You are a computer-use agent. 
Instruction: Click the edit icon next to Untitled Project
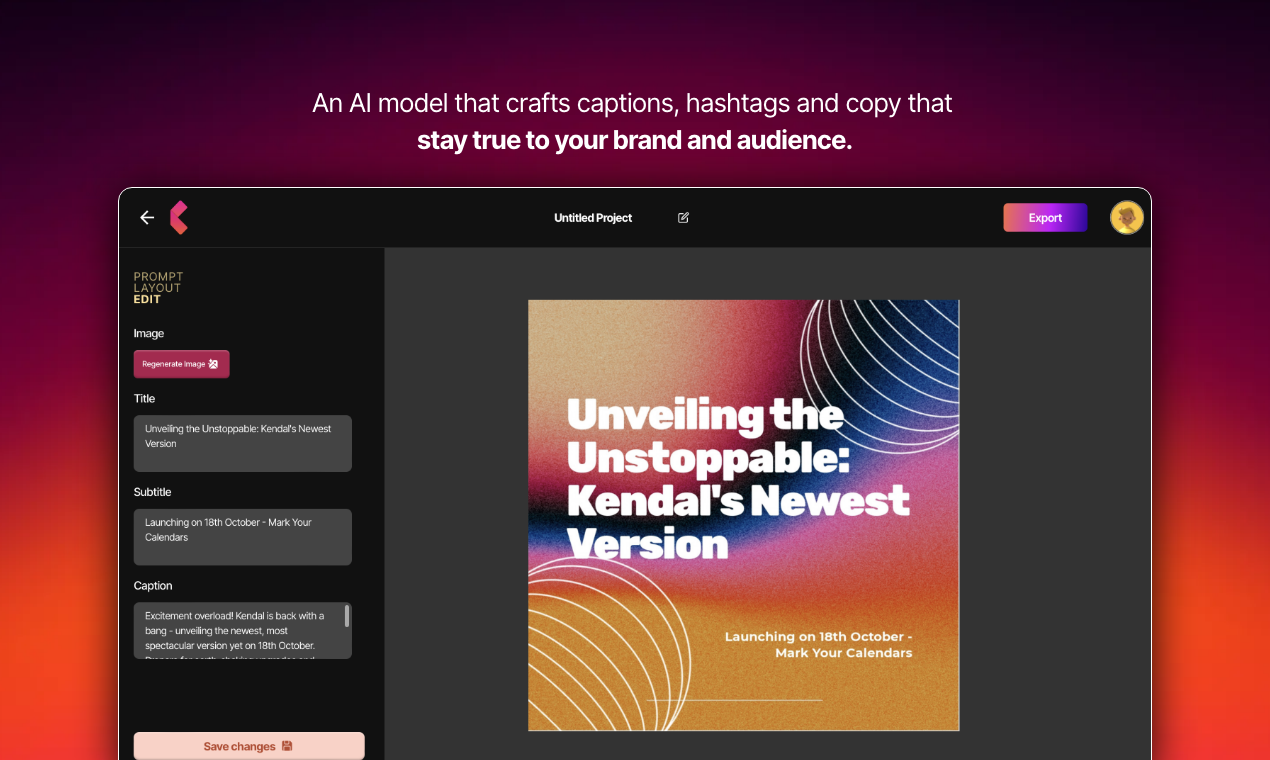tap(684, 217)
